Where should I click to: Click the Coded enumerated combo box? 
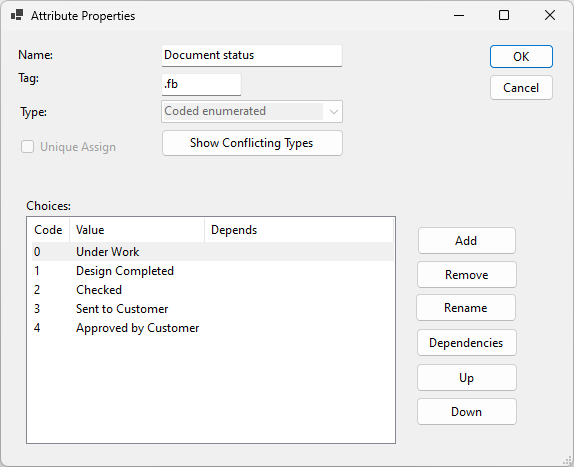[x=252, y=112]
